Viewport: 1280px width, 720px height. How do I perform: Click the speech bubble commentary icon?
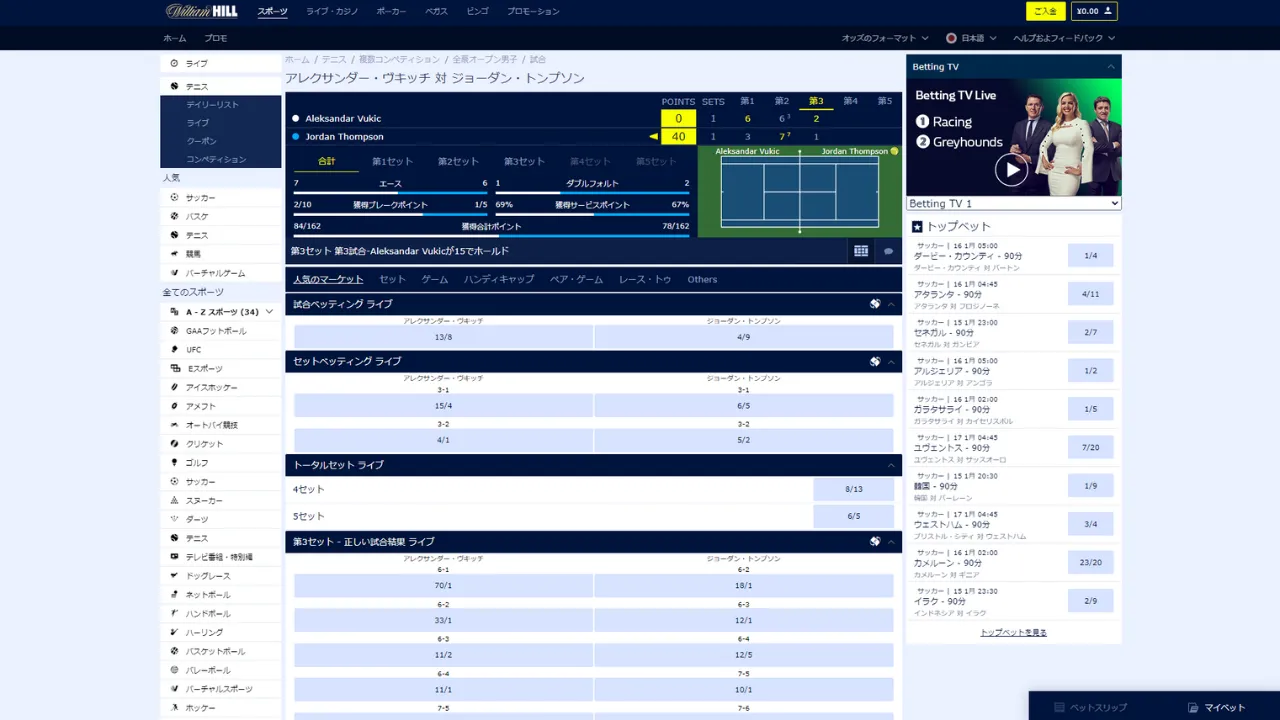[x=888, y=251]
